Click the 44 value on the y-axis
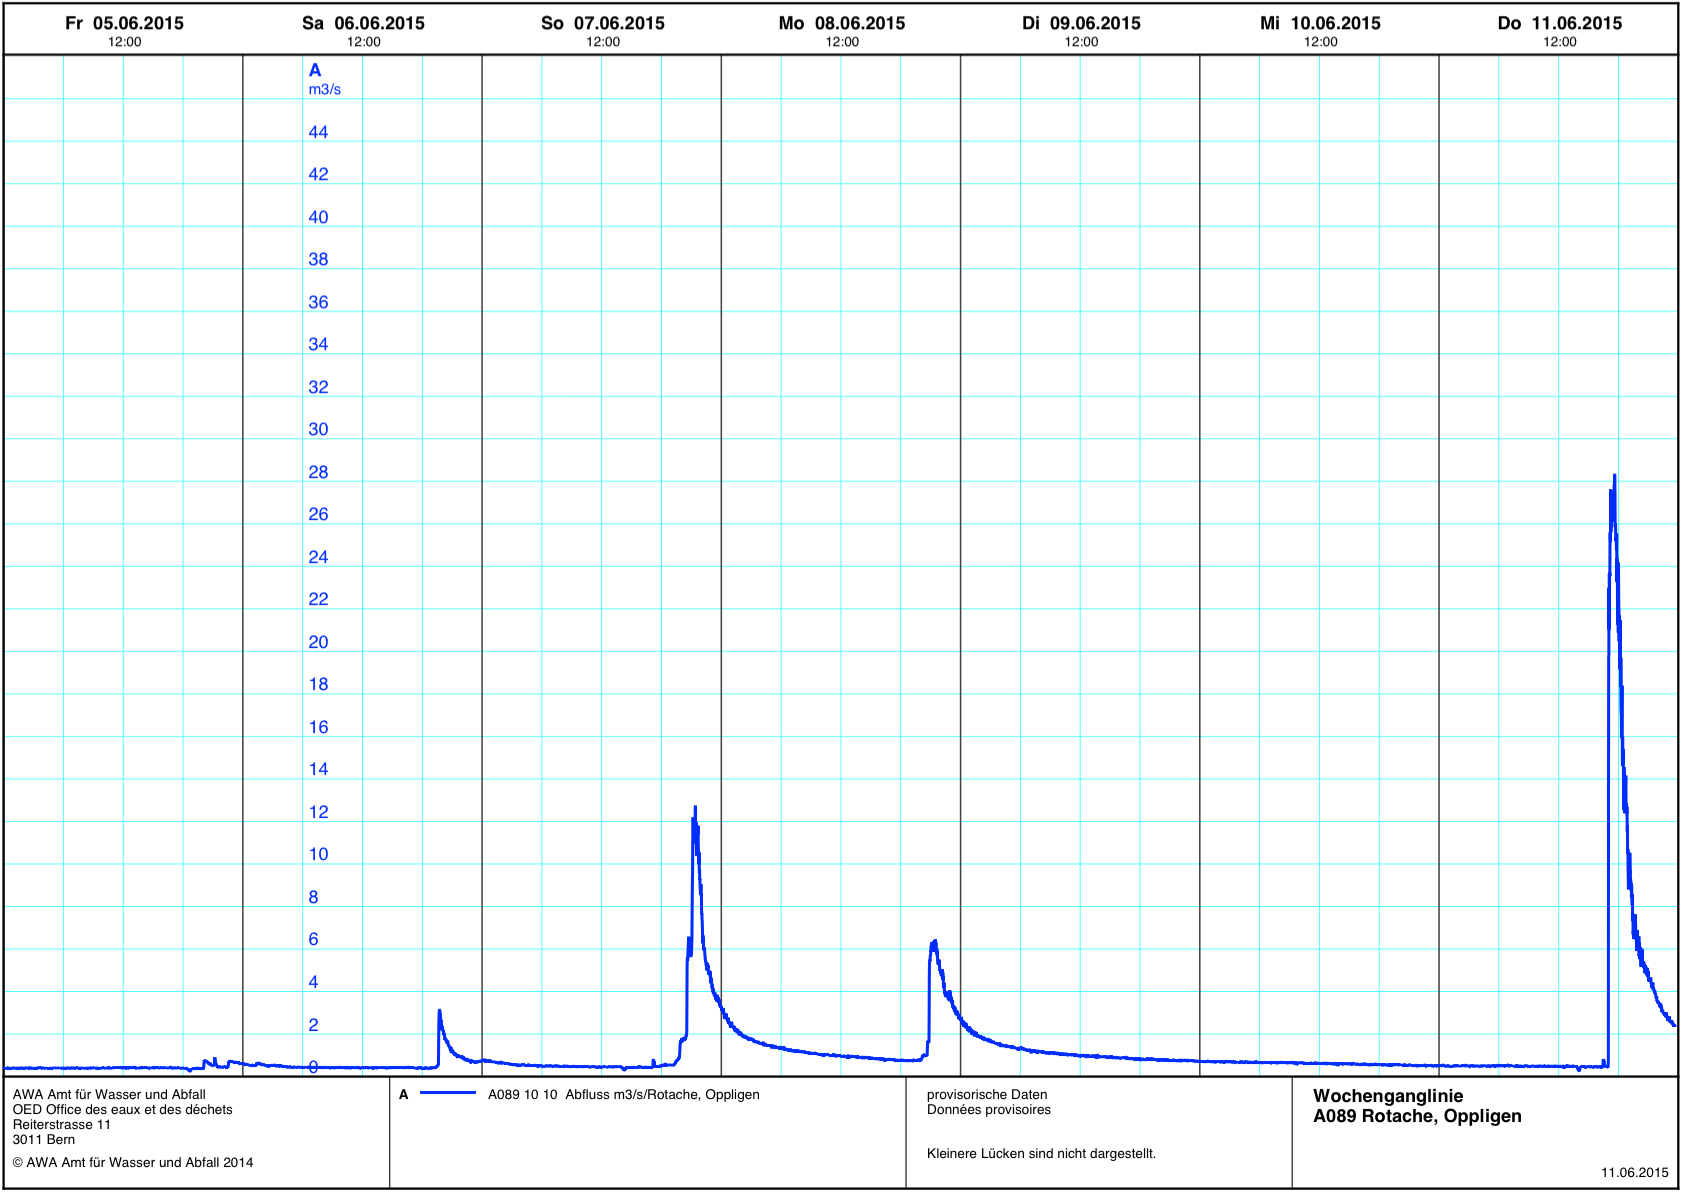1681x1192 pixels. click(318, 132)
